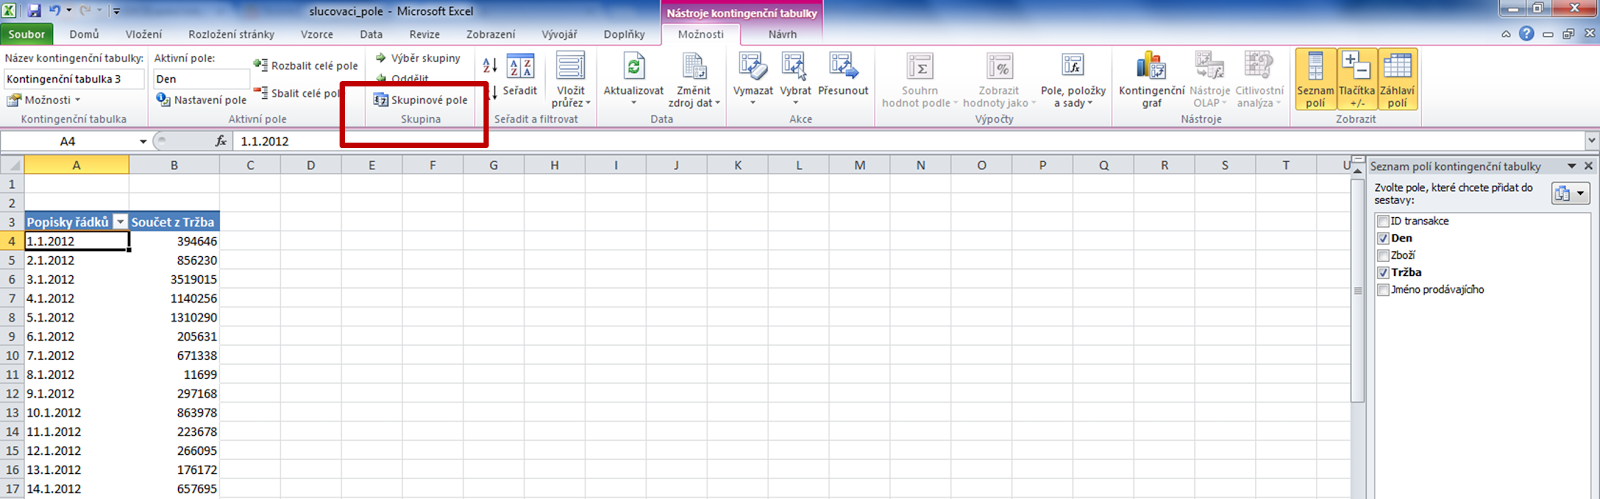The width and height of the screenshot is (1600, 499).
Task: Click the Skupinové pole button
Action: click(420, 100)
